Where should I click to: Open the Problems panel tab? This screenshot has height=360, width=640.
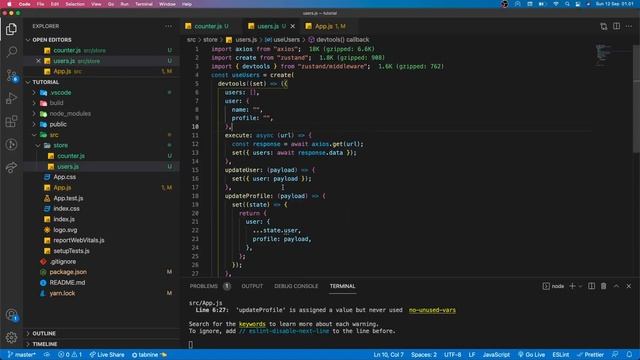[204, 286]
